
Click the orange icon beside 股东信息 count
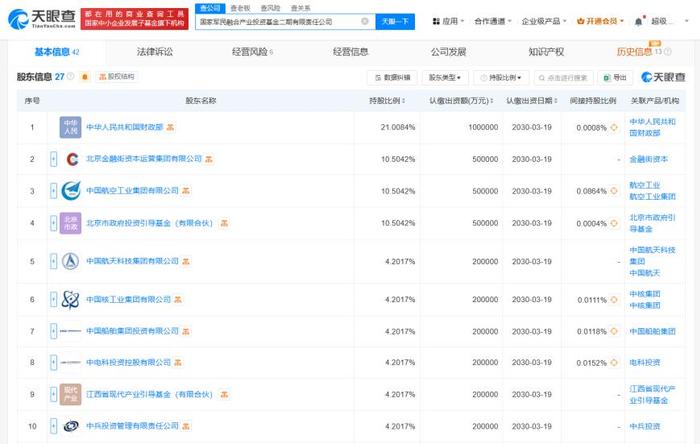pos(85,77)
